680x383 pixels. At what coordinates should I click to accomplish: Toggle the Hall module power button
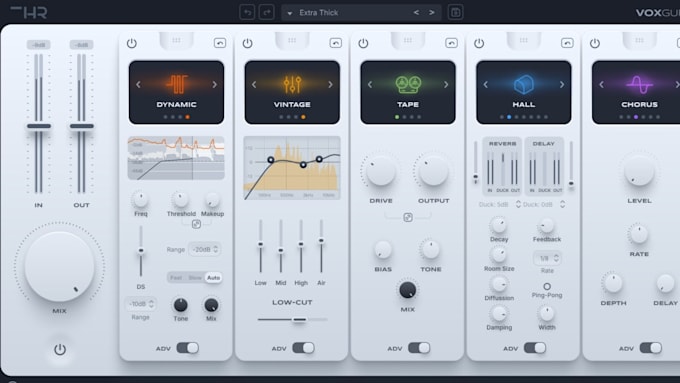point(479,43)
